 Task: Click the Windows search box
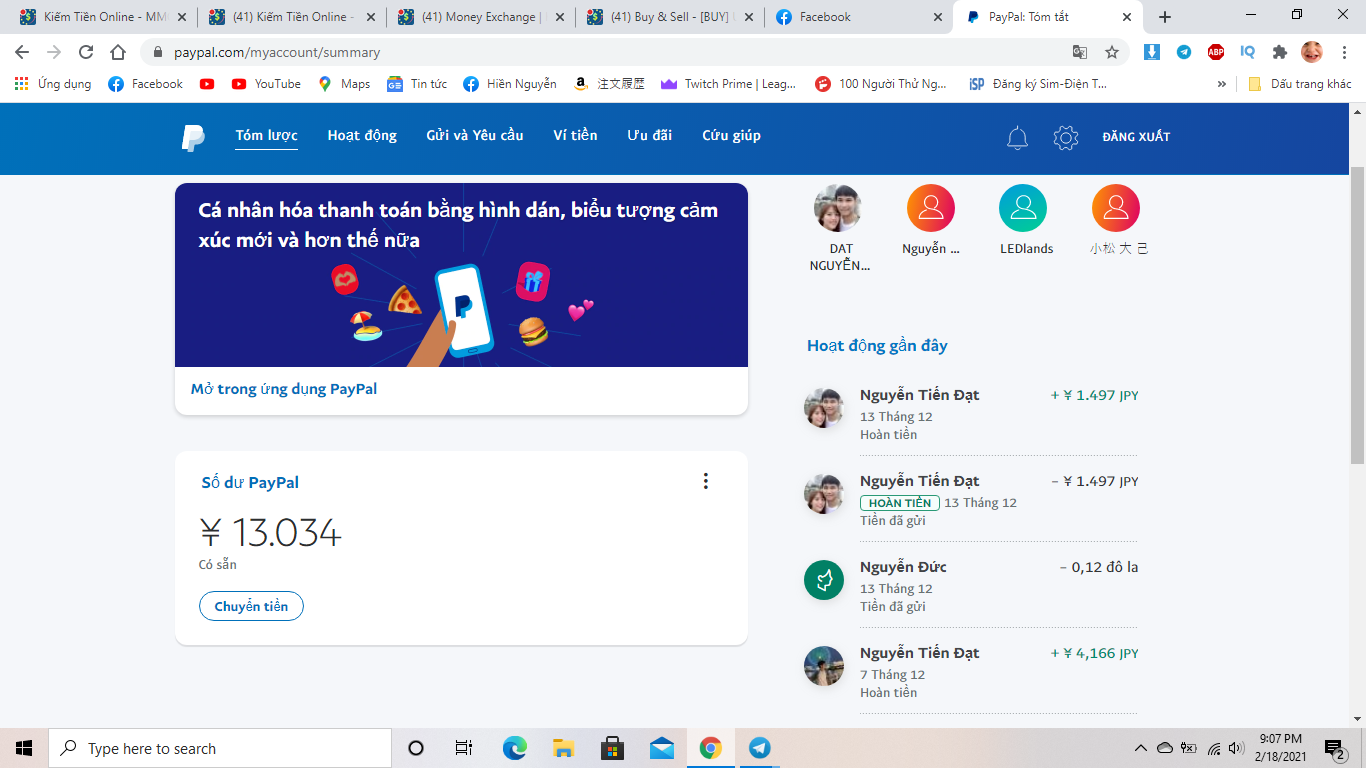(220, 748)
